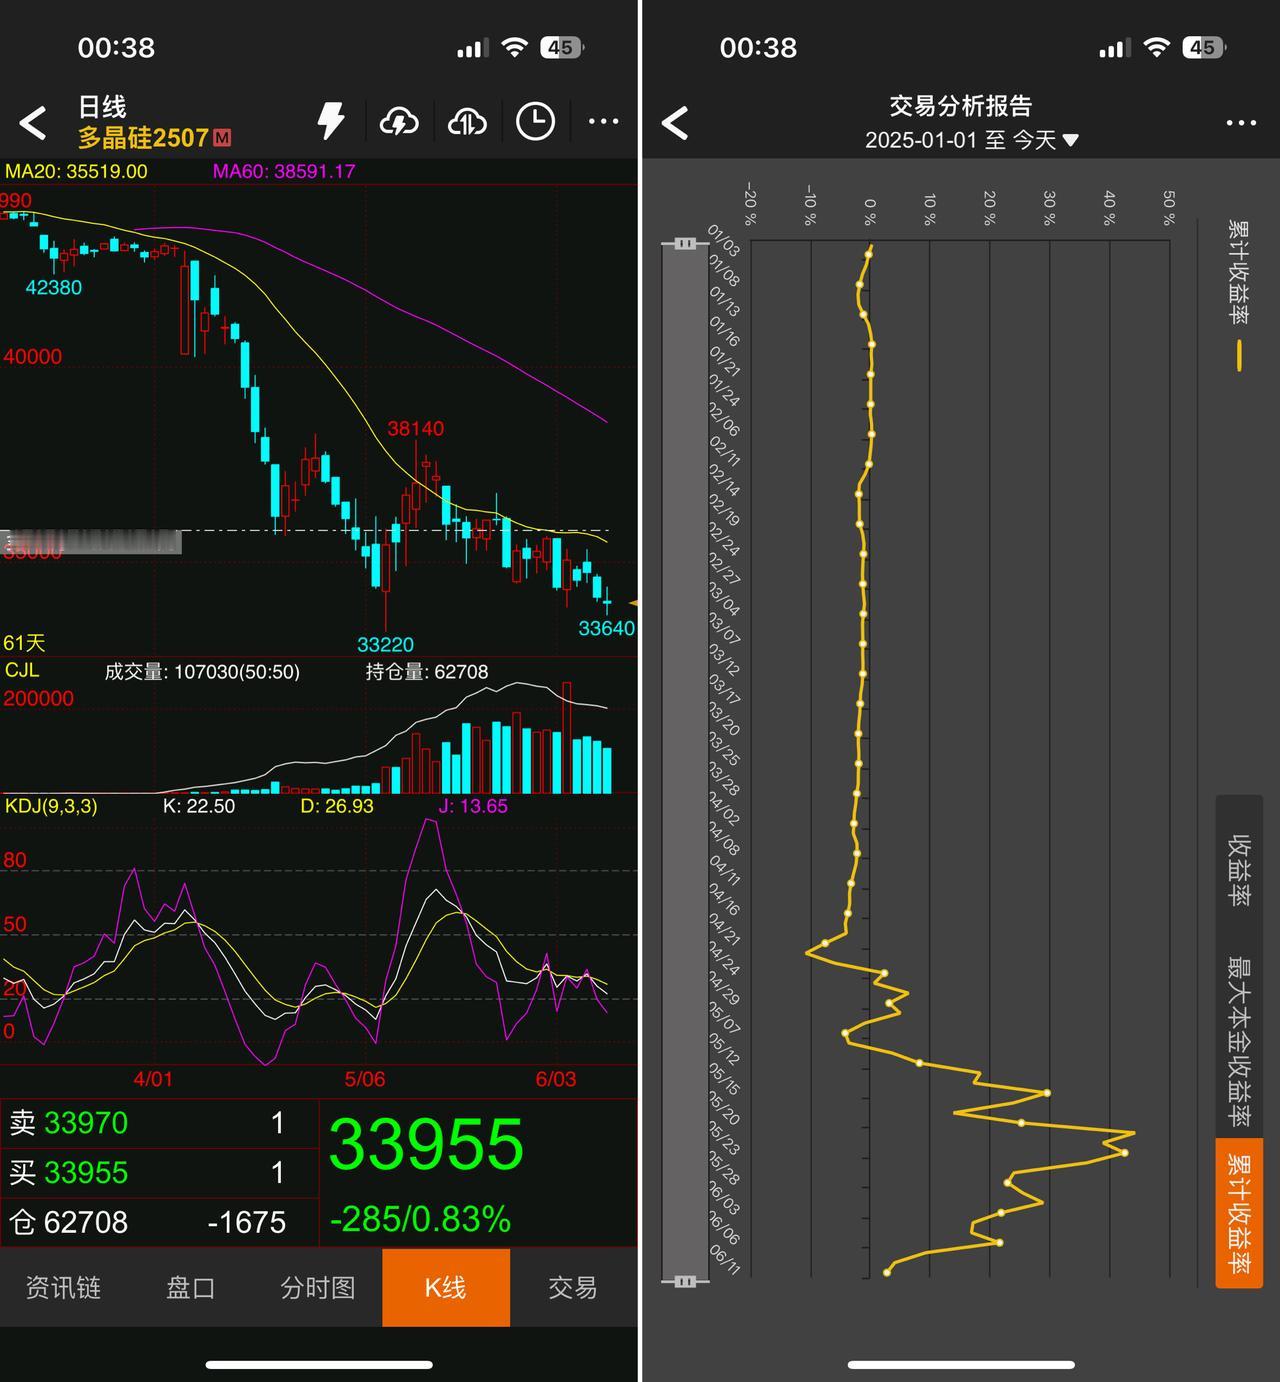Tap the 5/06 date axis label

(365, 1079)
